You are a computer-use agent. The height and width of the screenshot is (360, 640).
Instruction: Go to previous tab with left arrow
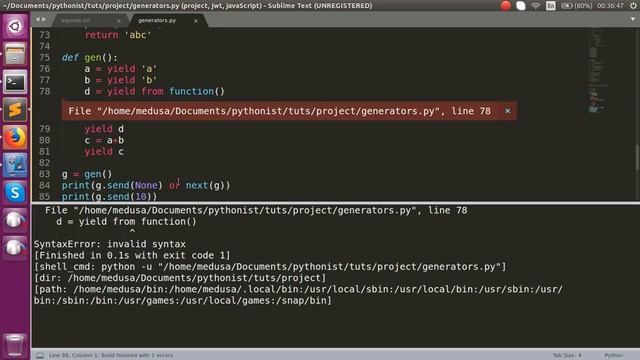point(38,20)
